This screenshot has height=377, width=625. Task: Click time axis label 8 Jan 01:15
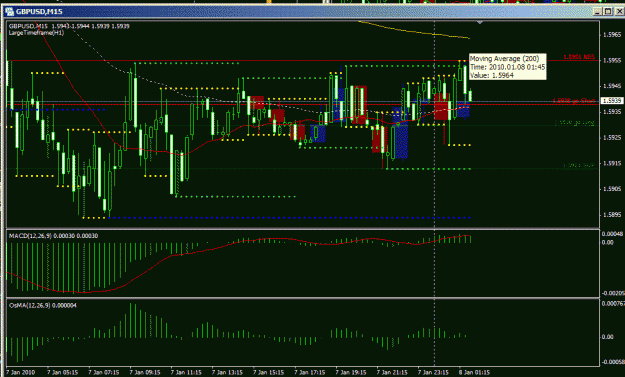tap(475, 372)
